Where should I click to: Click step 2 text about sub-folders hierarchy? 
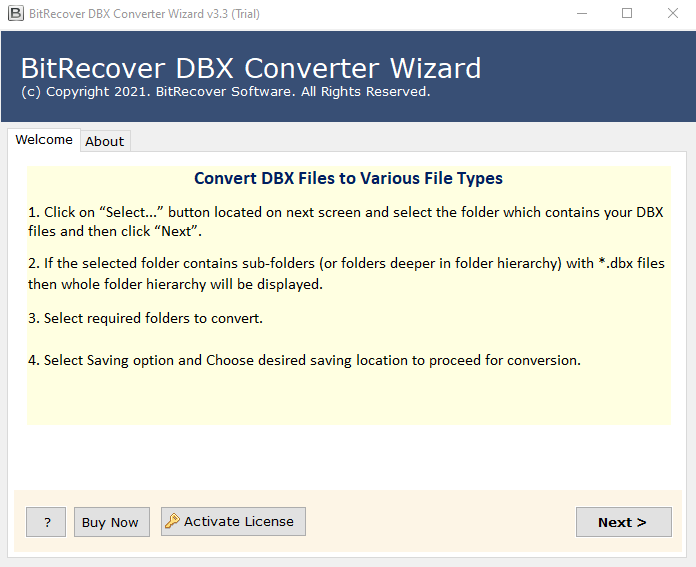[x=346, y=274]
